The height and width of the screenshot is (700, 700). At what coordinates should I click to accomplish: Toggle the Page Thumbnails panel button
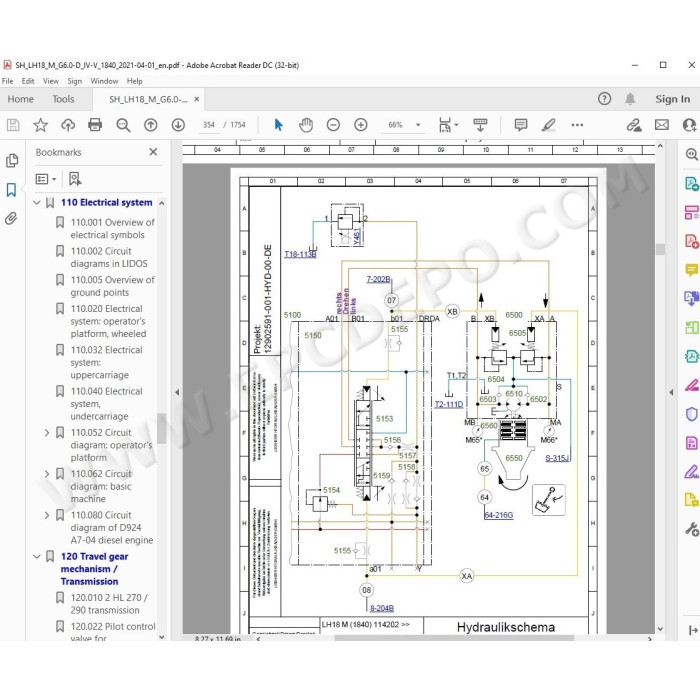[x=12, y=161]
